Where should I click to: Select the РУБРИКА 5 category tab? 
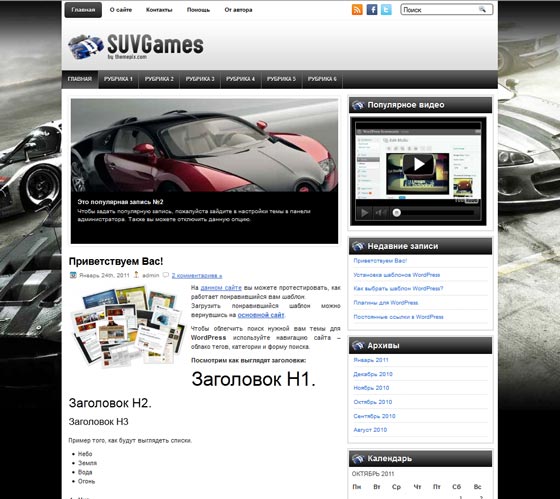[281, 79]
